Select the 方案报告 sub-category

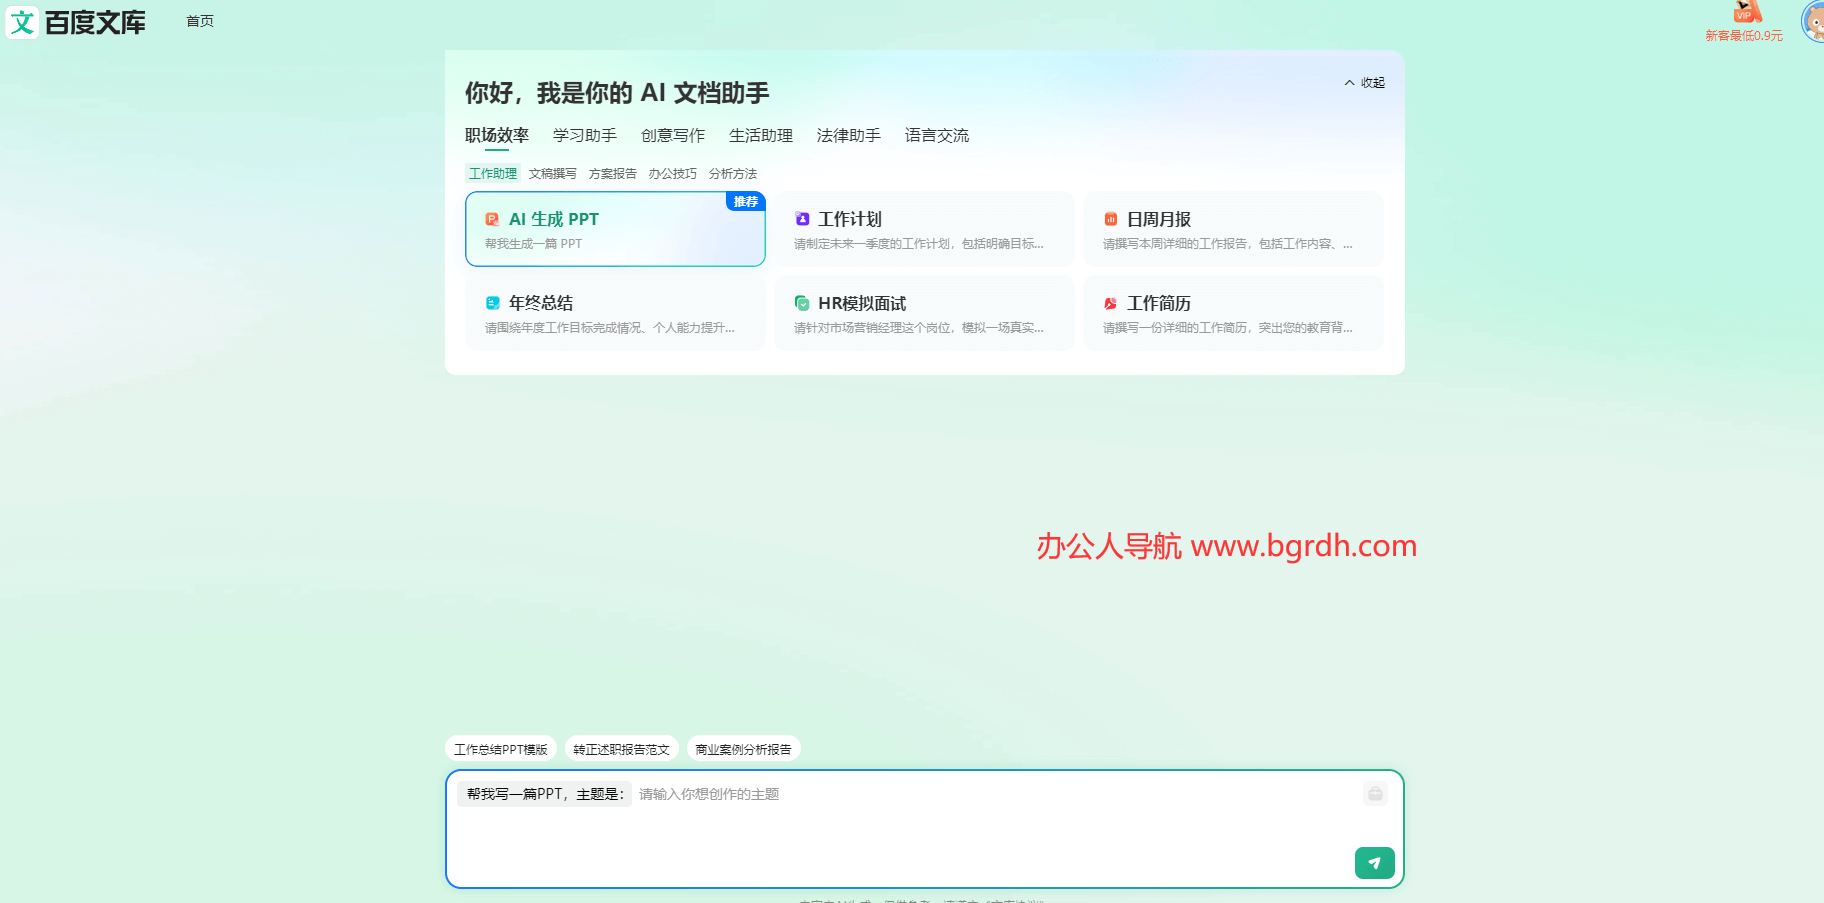(x=613, y=174)
